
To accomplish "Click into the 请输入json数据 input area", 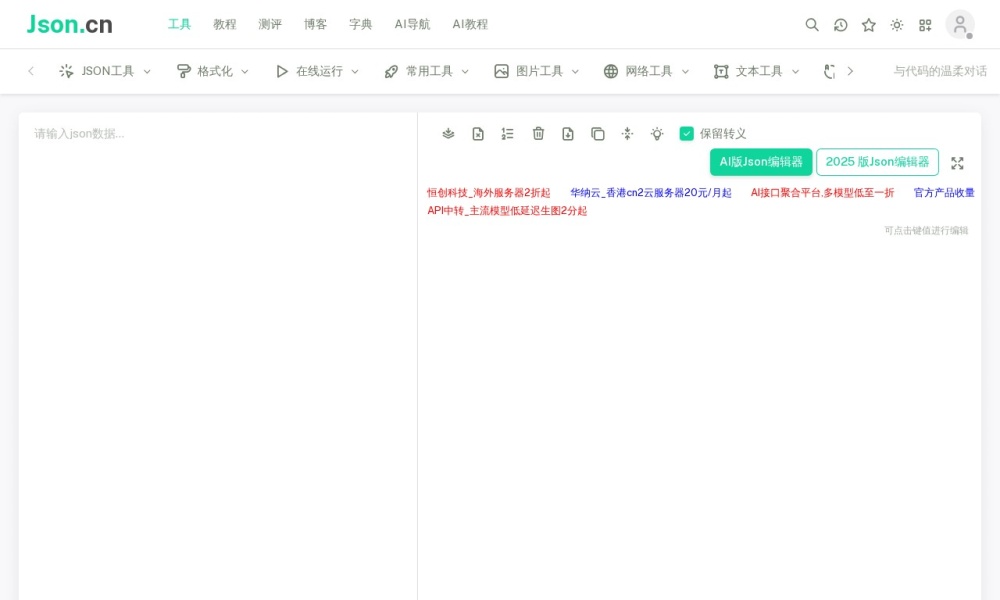I will [218, 356].
